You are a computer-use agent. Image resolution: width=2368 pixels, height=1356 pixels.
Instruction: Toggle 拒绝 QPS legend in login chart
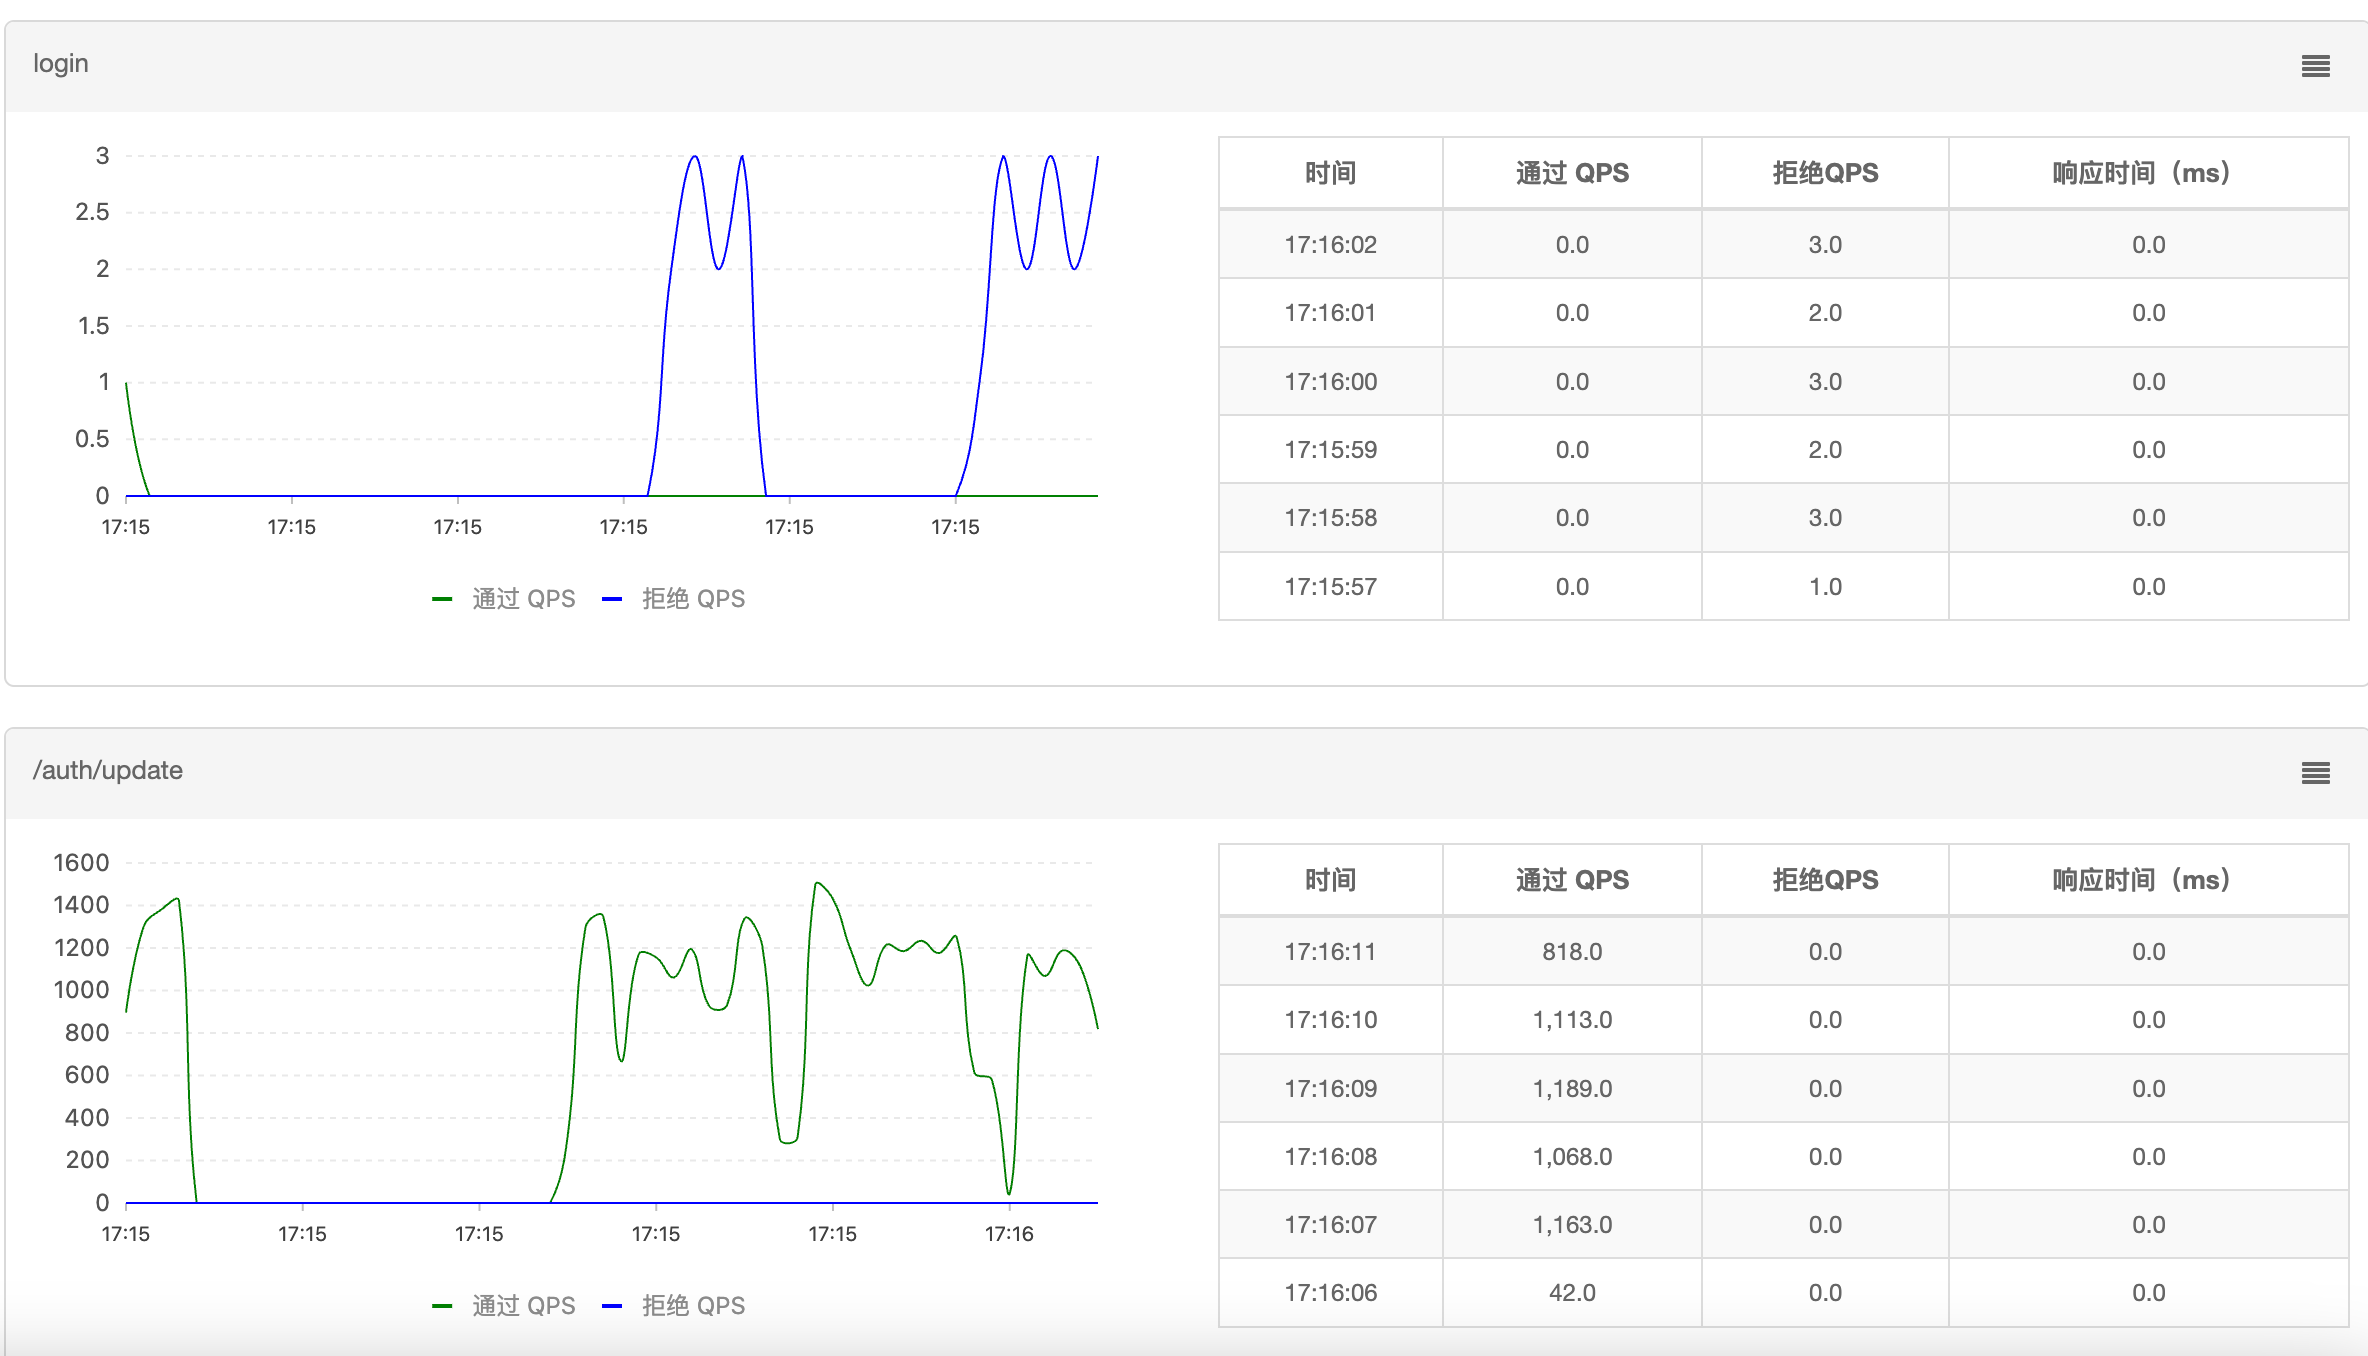point(693,599)
